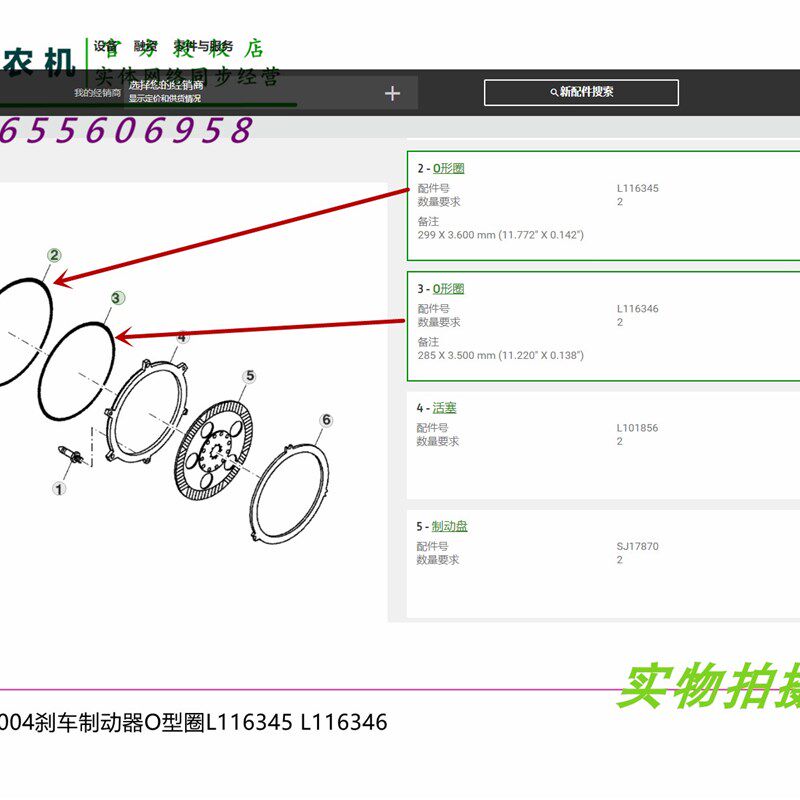The width and height of the screenshot is (800, 800).
Task: Click the plus icon beside dealer selector
Action: 393,92
